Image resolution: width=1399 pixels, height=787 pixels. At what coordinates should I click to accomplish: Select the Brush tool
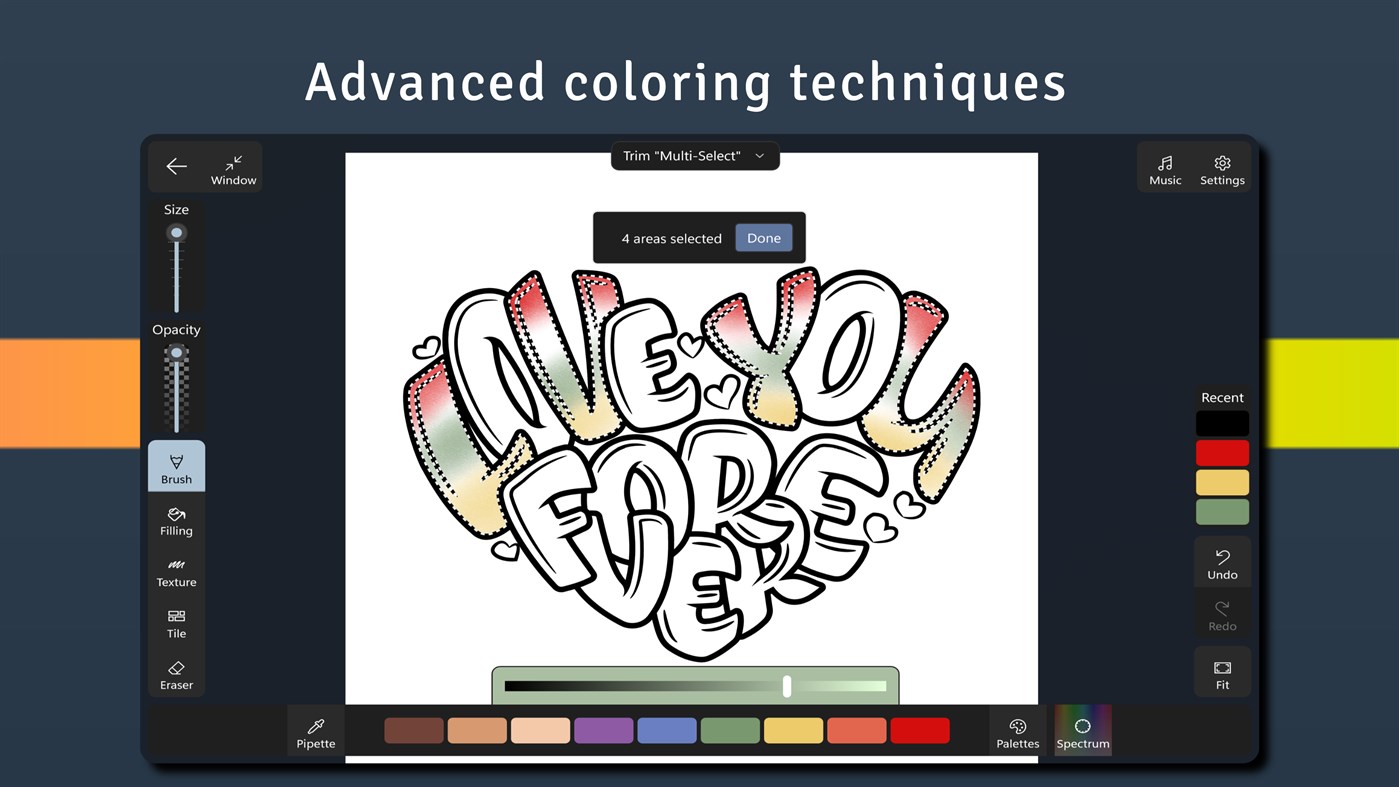click(x=176, y=466)
